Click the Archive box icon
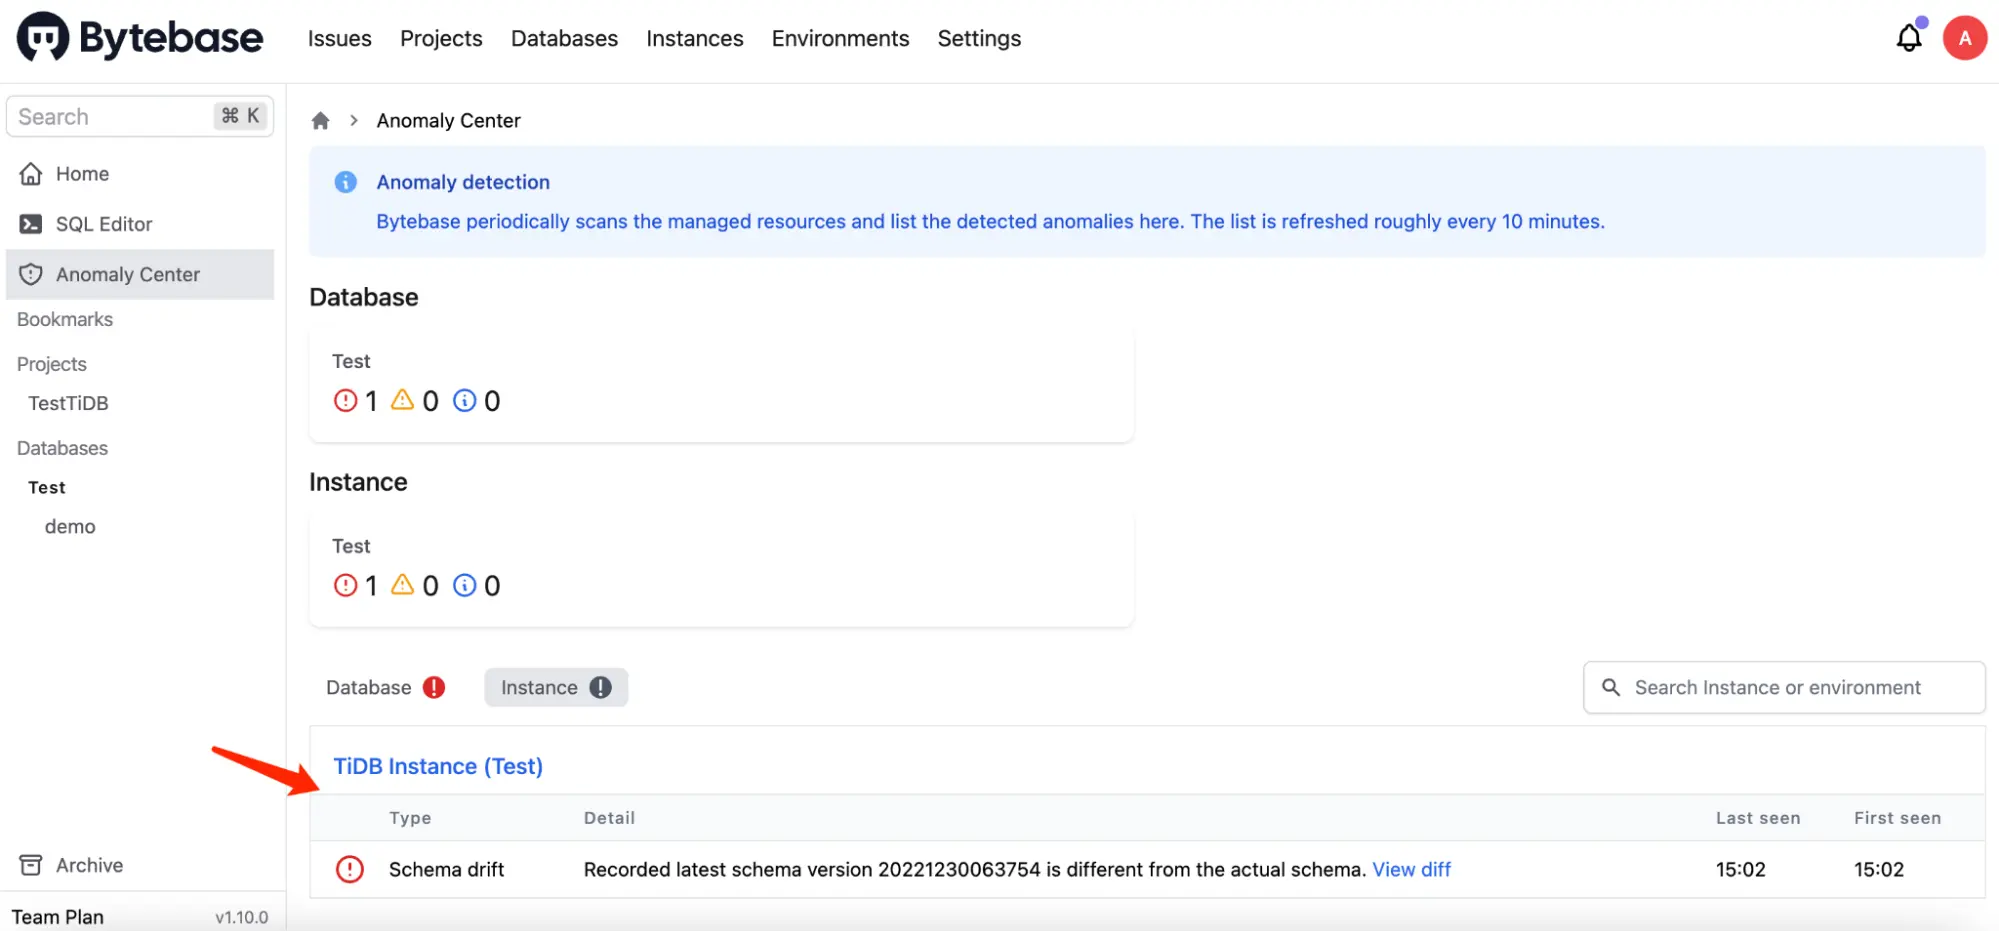The image size is (1999, 932). [x=31, y=865]
